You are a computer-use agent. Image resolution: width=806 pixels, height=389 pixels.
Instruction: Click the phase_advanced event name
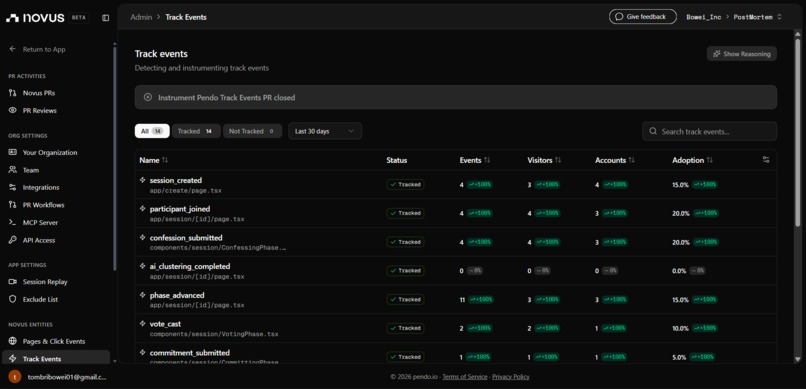177,295
